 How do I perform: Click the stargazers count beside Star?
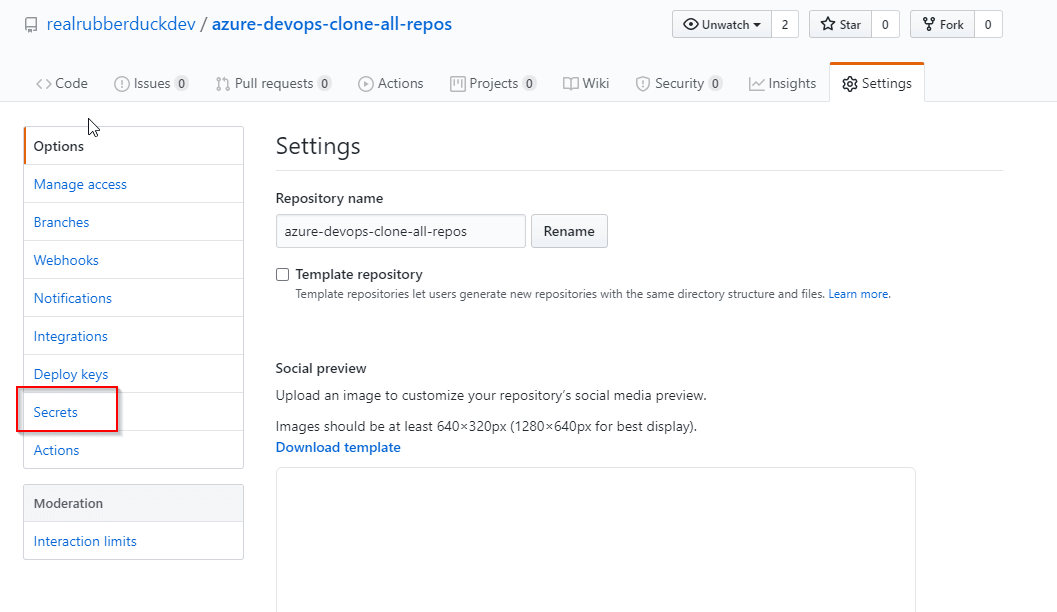click(885, 24)
